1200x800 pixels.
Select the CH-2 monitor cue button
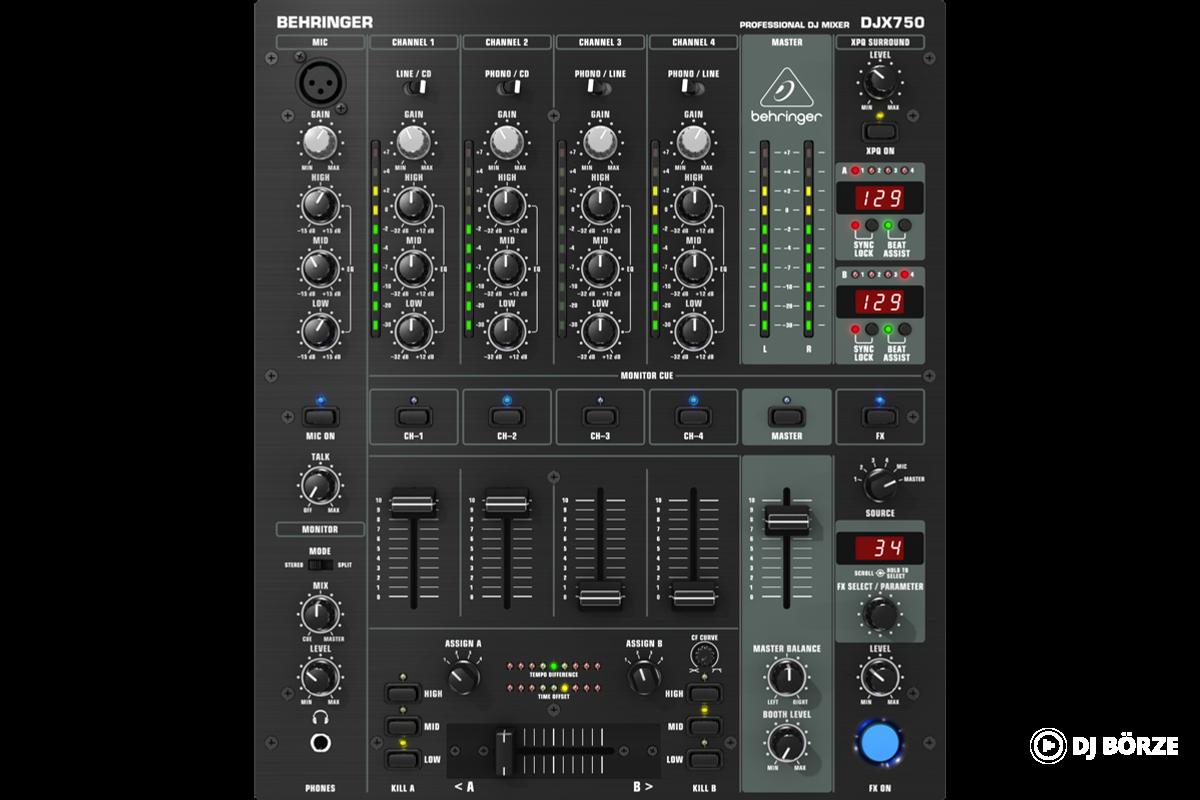pyautogui.click(x=507, y=416)
